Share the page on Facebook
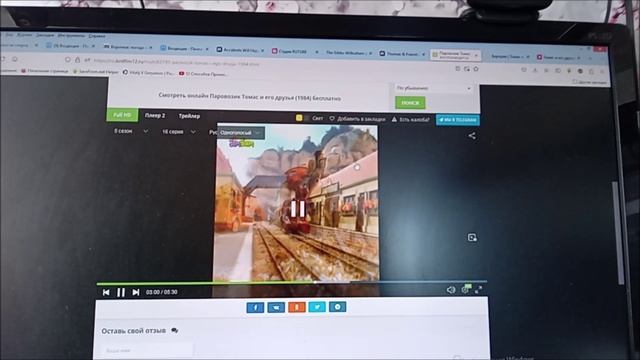The width and height of the screenshot is (640, 360). 255,308
